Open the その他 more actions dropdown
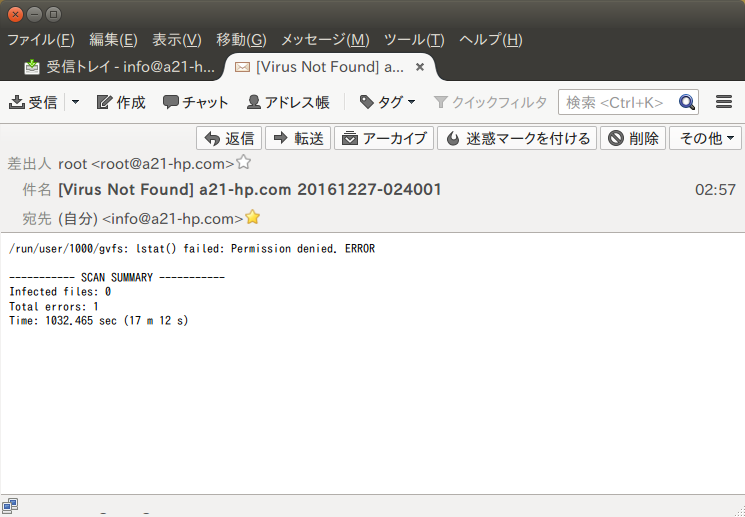This screenshot has width=745, height=517. click(706, 138)
